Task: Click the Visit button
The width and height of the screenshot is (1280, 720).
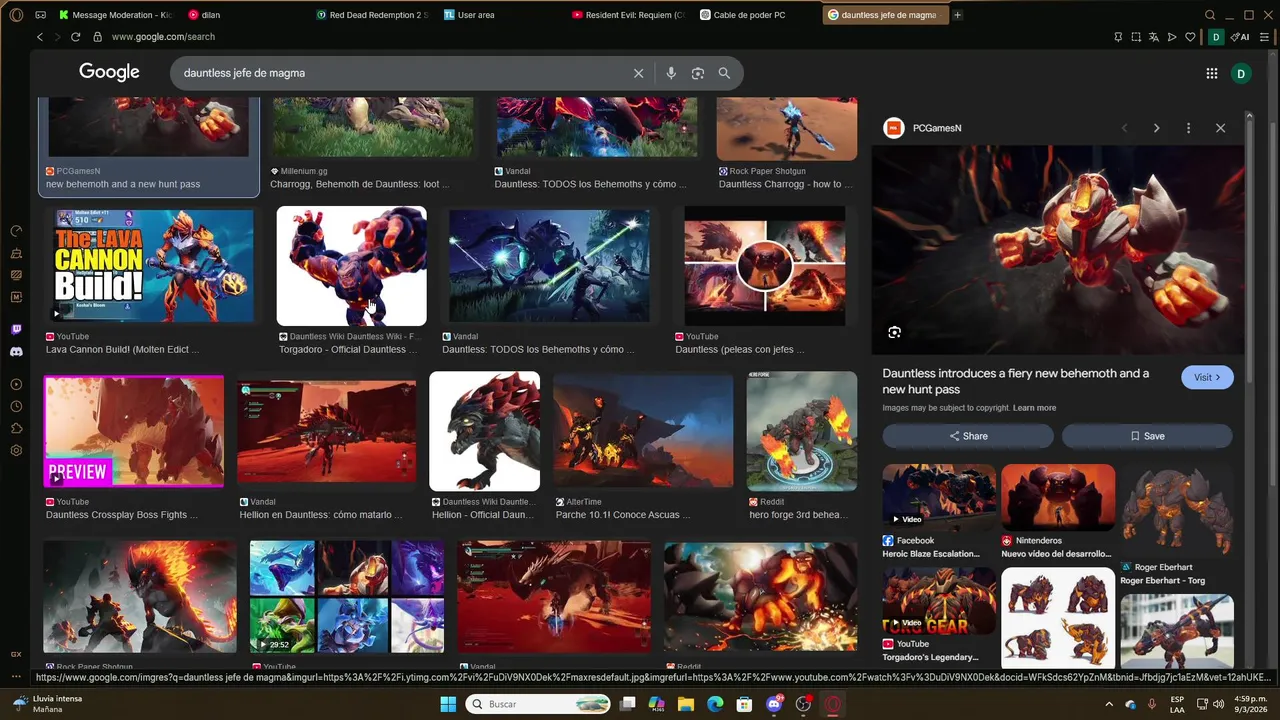Action: tap(1207, 377)
